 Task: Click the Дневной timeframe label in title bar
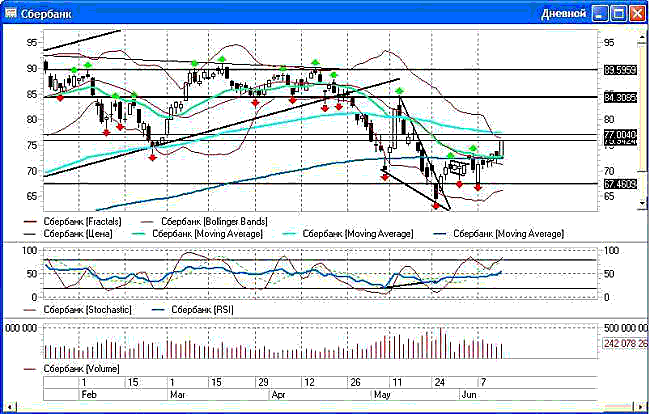[564, 14]
